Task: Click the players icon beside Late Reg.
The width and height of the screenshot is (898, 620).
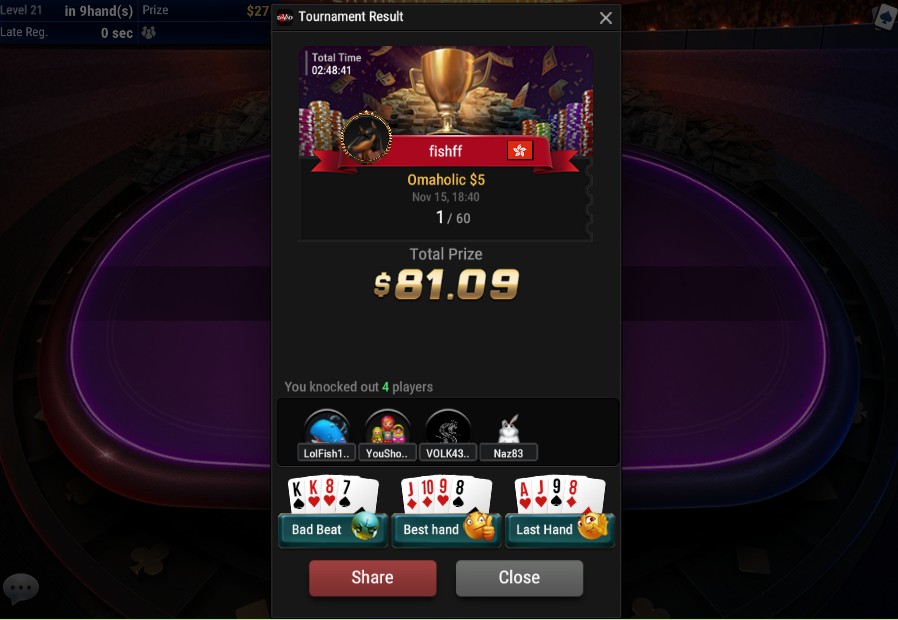Action: pyautogui.click(x=149, y=33)
